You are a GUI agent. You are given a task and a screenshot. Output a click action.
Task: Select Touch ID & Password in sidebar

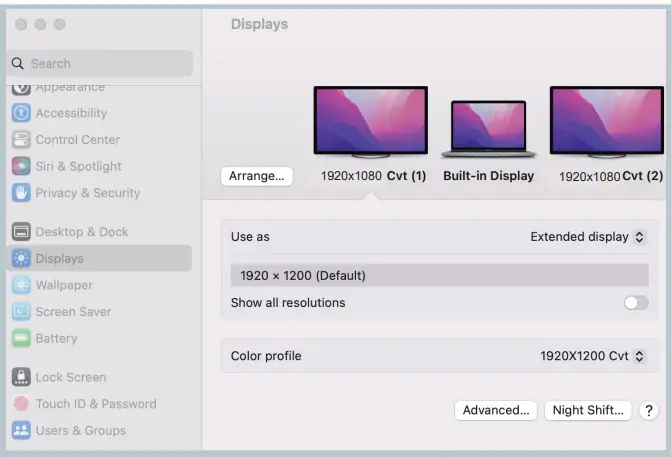95,404
